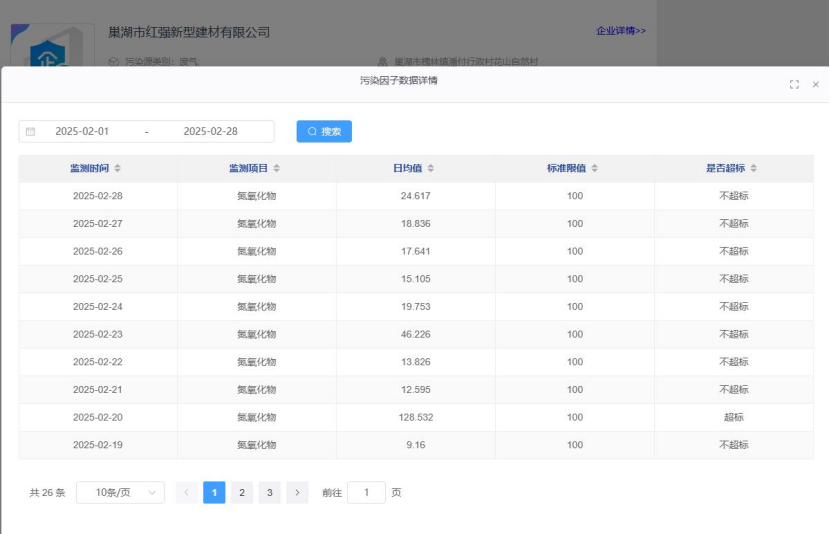Sort by 监测项目 column sort icon
This screenshot has width=830, height=534.
(277, 168)
